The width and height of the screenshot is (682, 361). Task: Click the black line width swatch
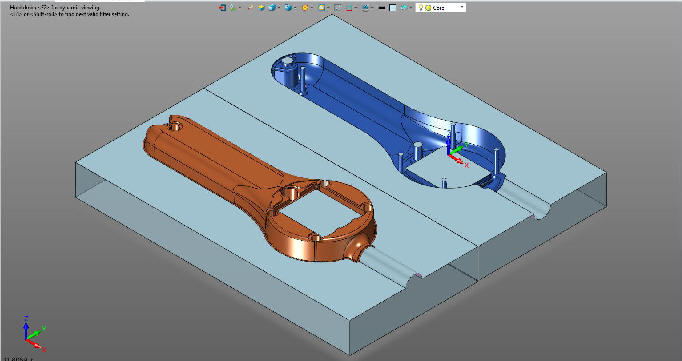tap(382, 7)
